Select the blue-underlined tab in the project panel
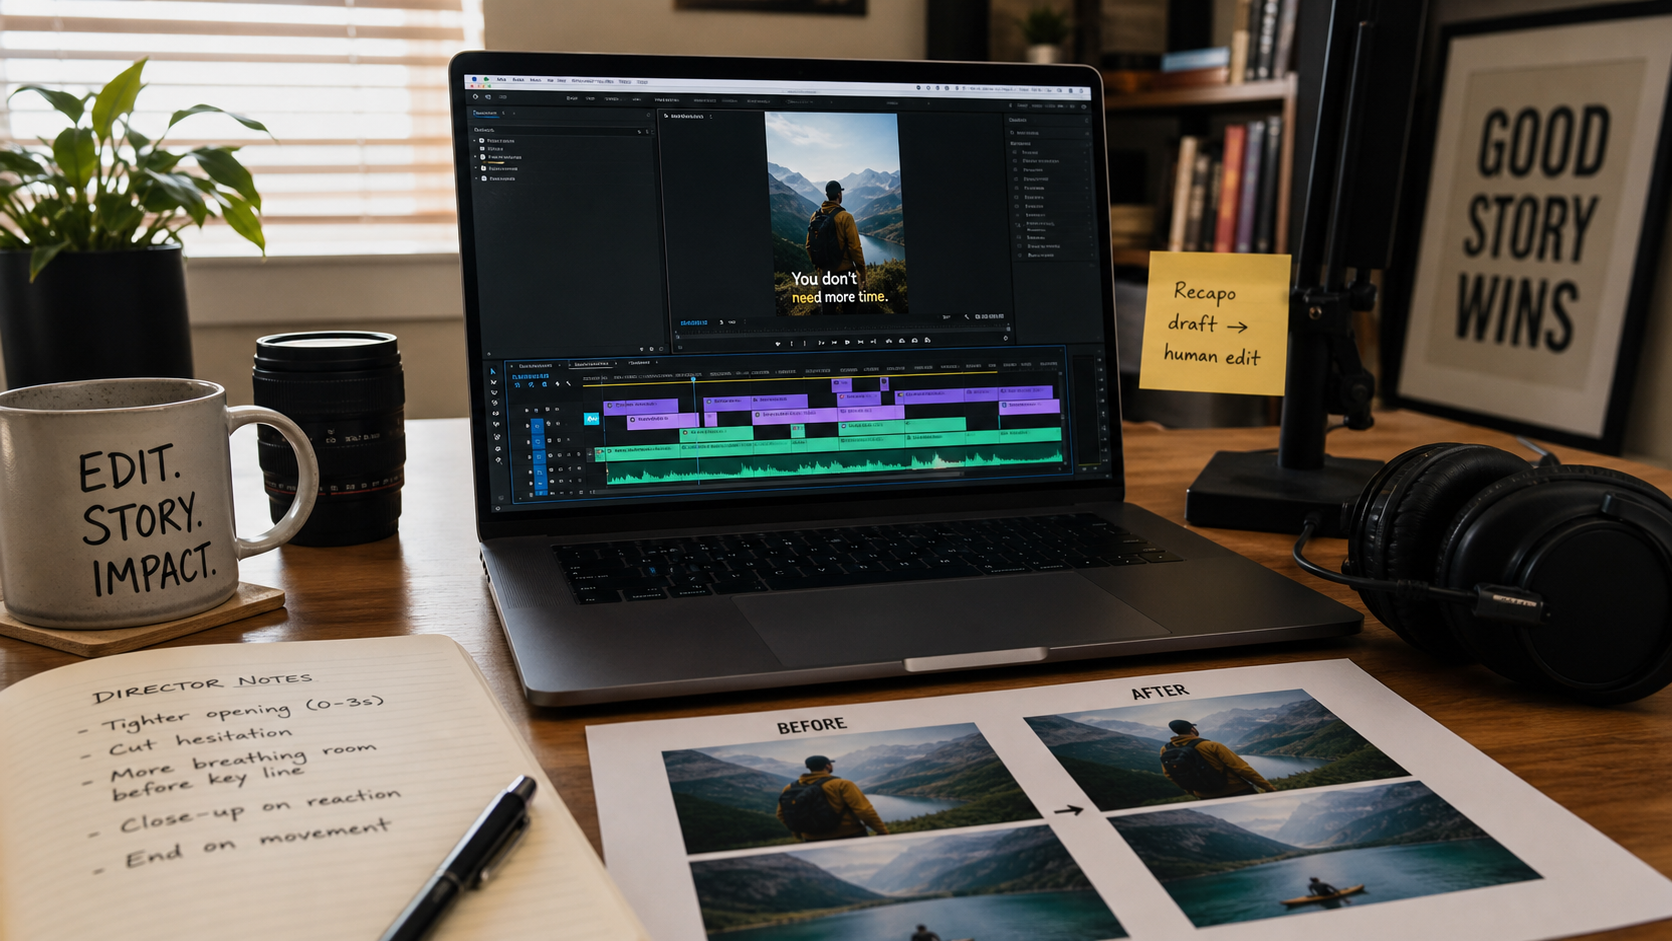 tap(486, 113)
